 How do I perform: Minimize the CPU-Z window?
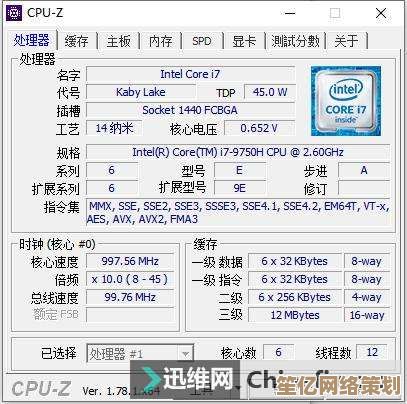coord(290,13)
